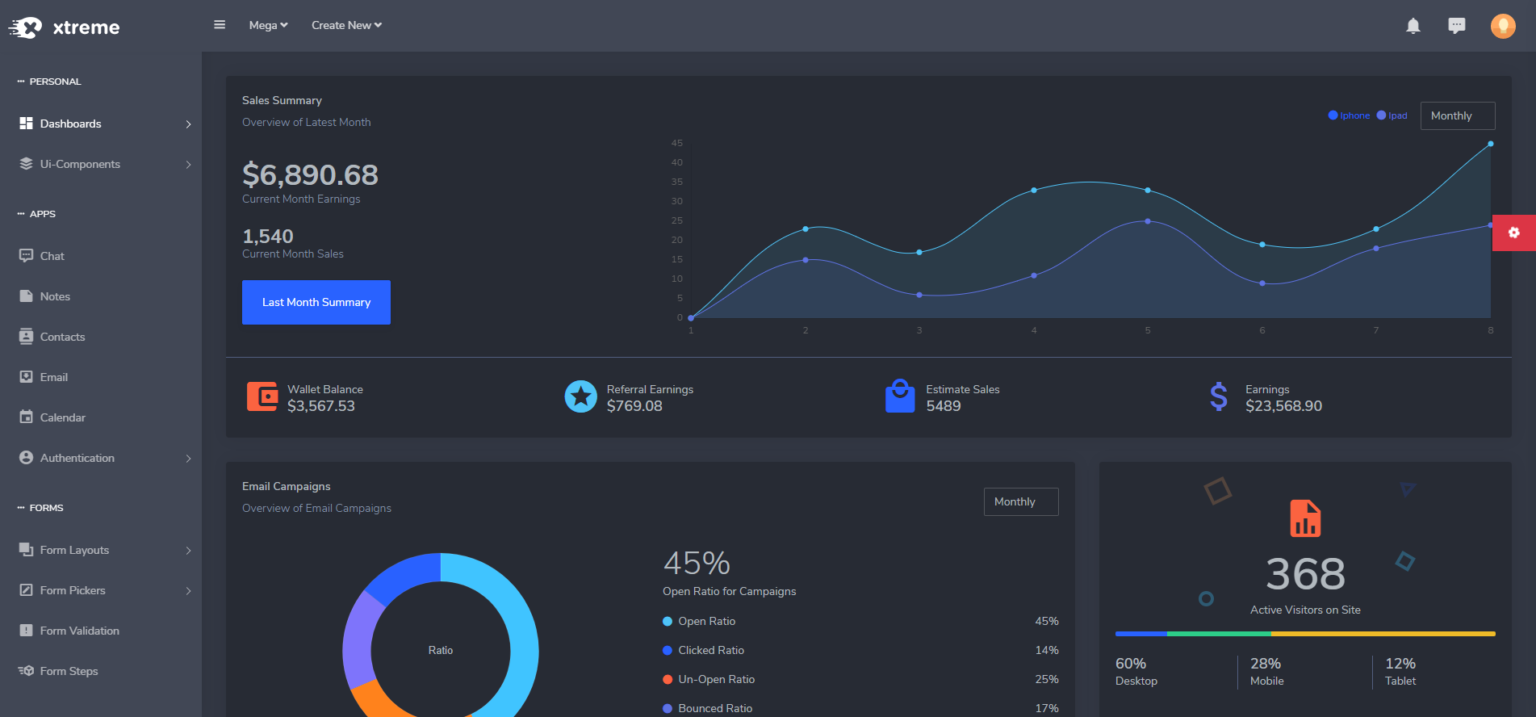Viewport: 1536px width, 717px height.
Task: Click the Desktop segment of the visitors progress bar
Action: 1140,633
